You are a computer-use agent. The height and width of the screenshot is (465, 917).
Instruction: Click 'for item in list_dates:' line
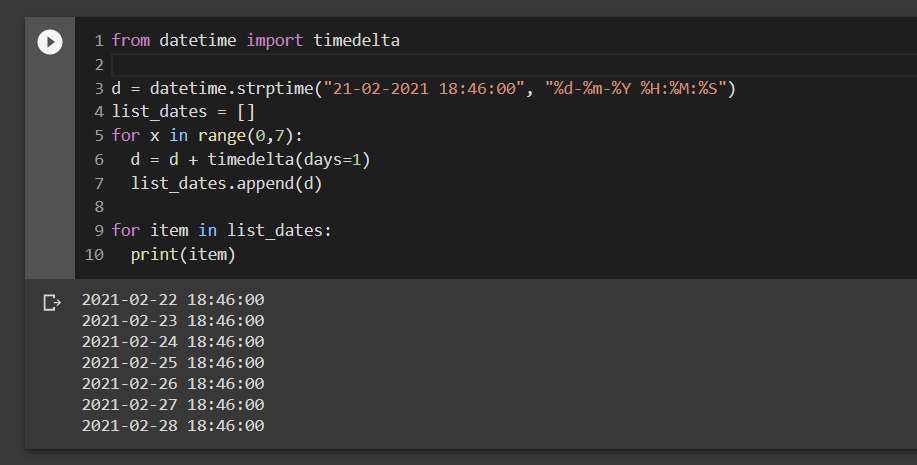coord(222,230)
